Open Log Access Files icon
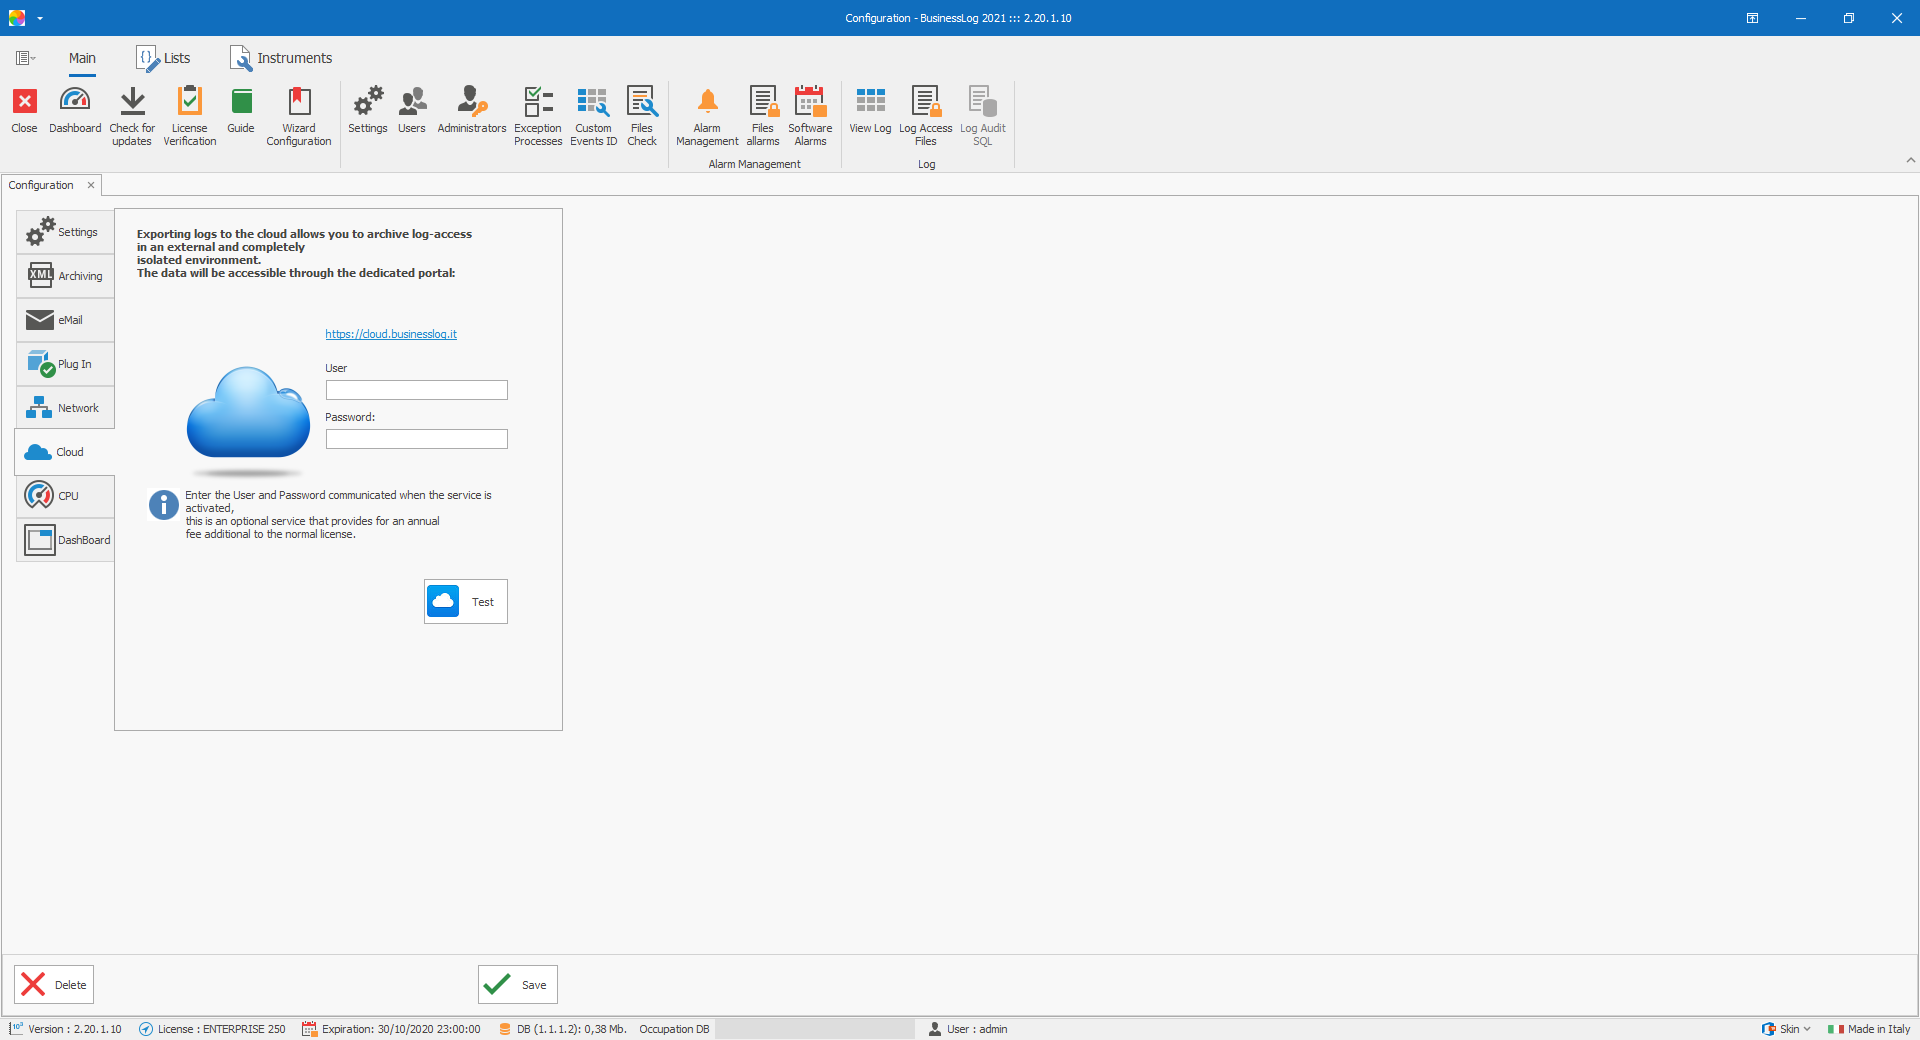 pyautogui.click(x=926, y=101)
